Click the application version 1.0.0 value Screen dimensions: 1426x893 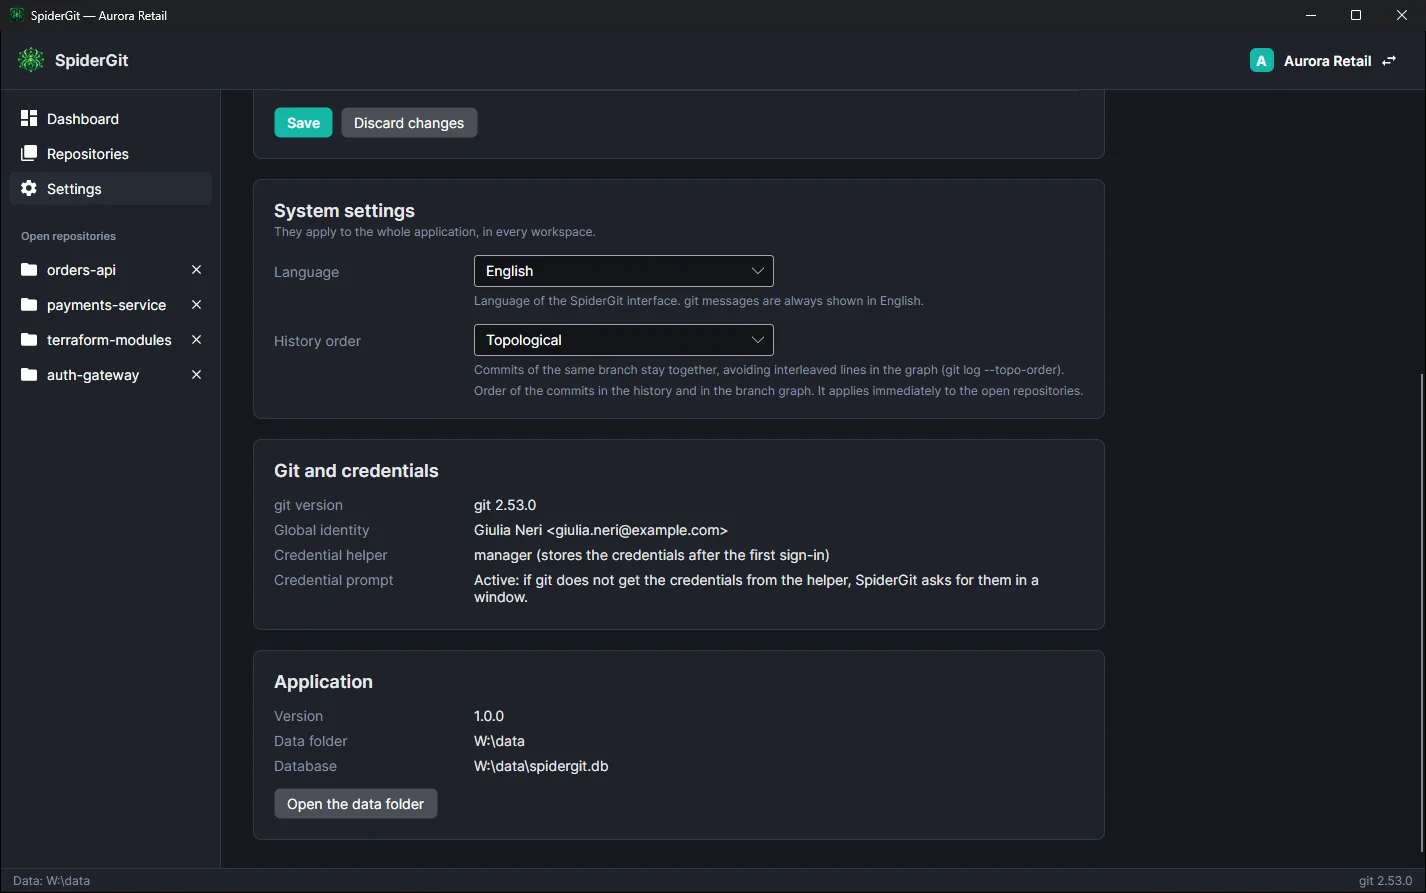click(489, 716)
